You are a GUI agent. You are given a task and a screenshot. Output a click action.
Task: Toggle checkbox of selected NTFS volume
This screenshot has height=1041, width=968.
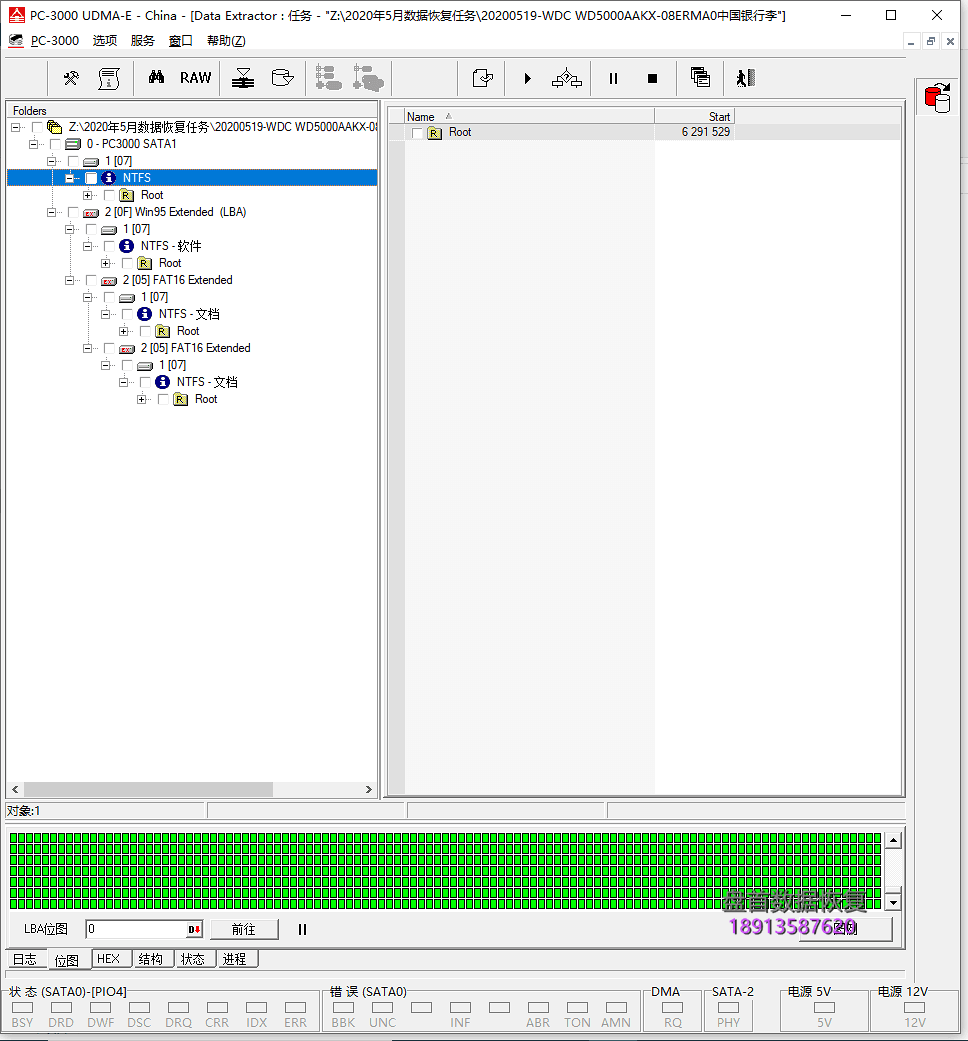(x=91, y=178)
